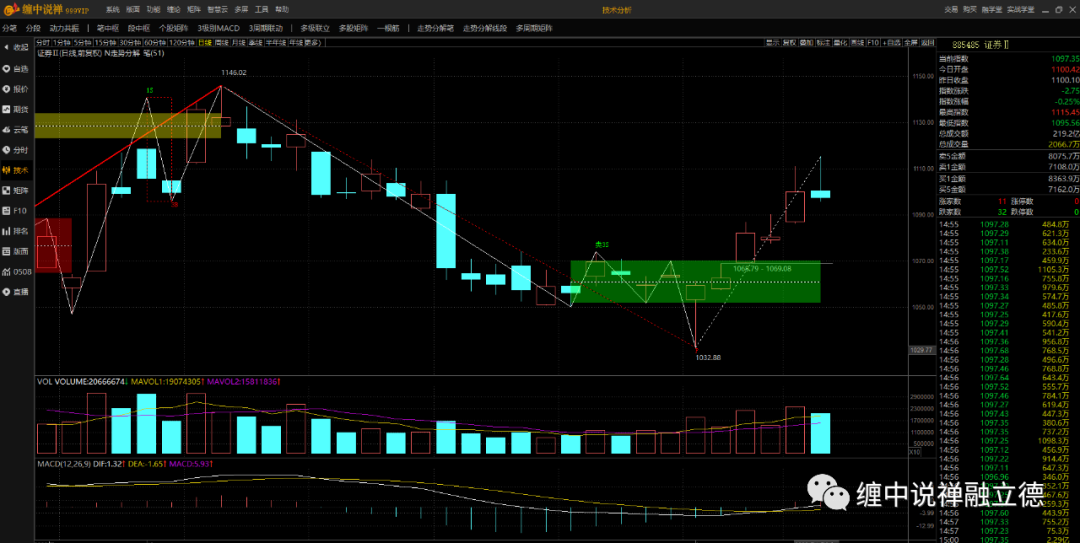The width and height of the screenshot is (1080, 543).
Task: Click 画线 drawing tools button
Action: (857, 43)
